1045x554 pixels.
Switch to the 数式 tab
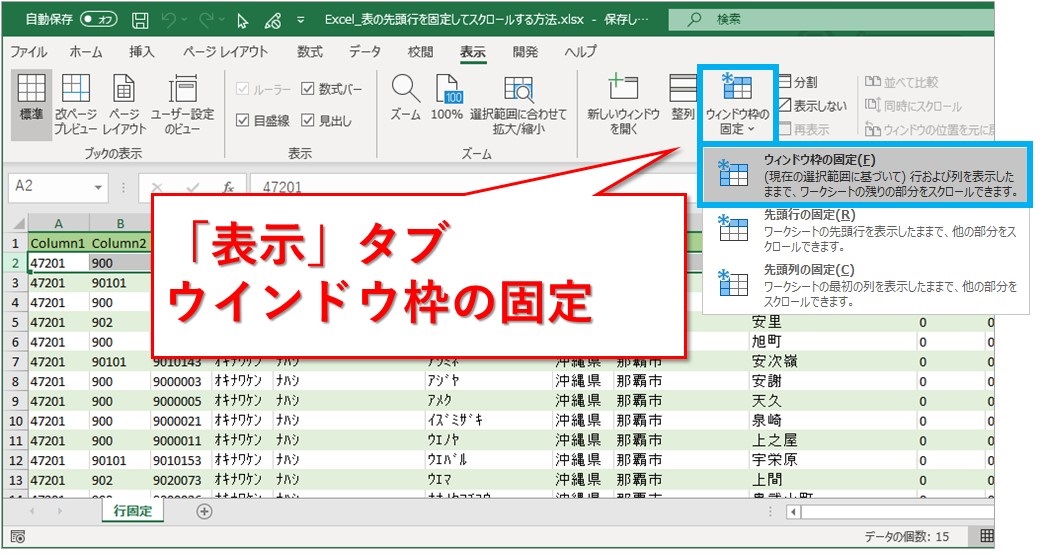point(310,51)
